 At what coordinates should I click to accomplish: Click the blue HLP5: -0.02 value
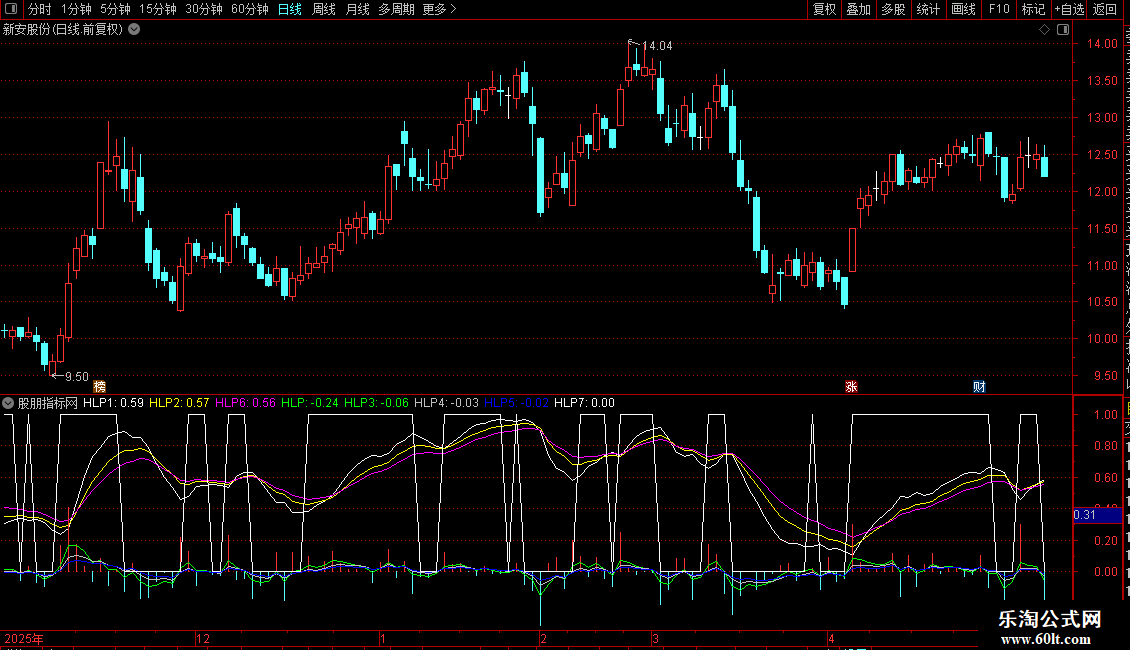point(516,403)
